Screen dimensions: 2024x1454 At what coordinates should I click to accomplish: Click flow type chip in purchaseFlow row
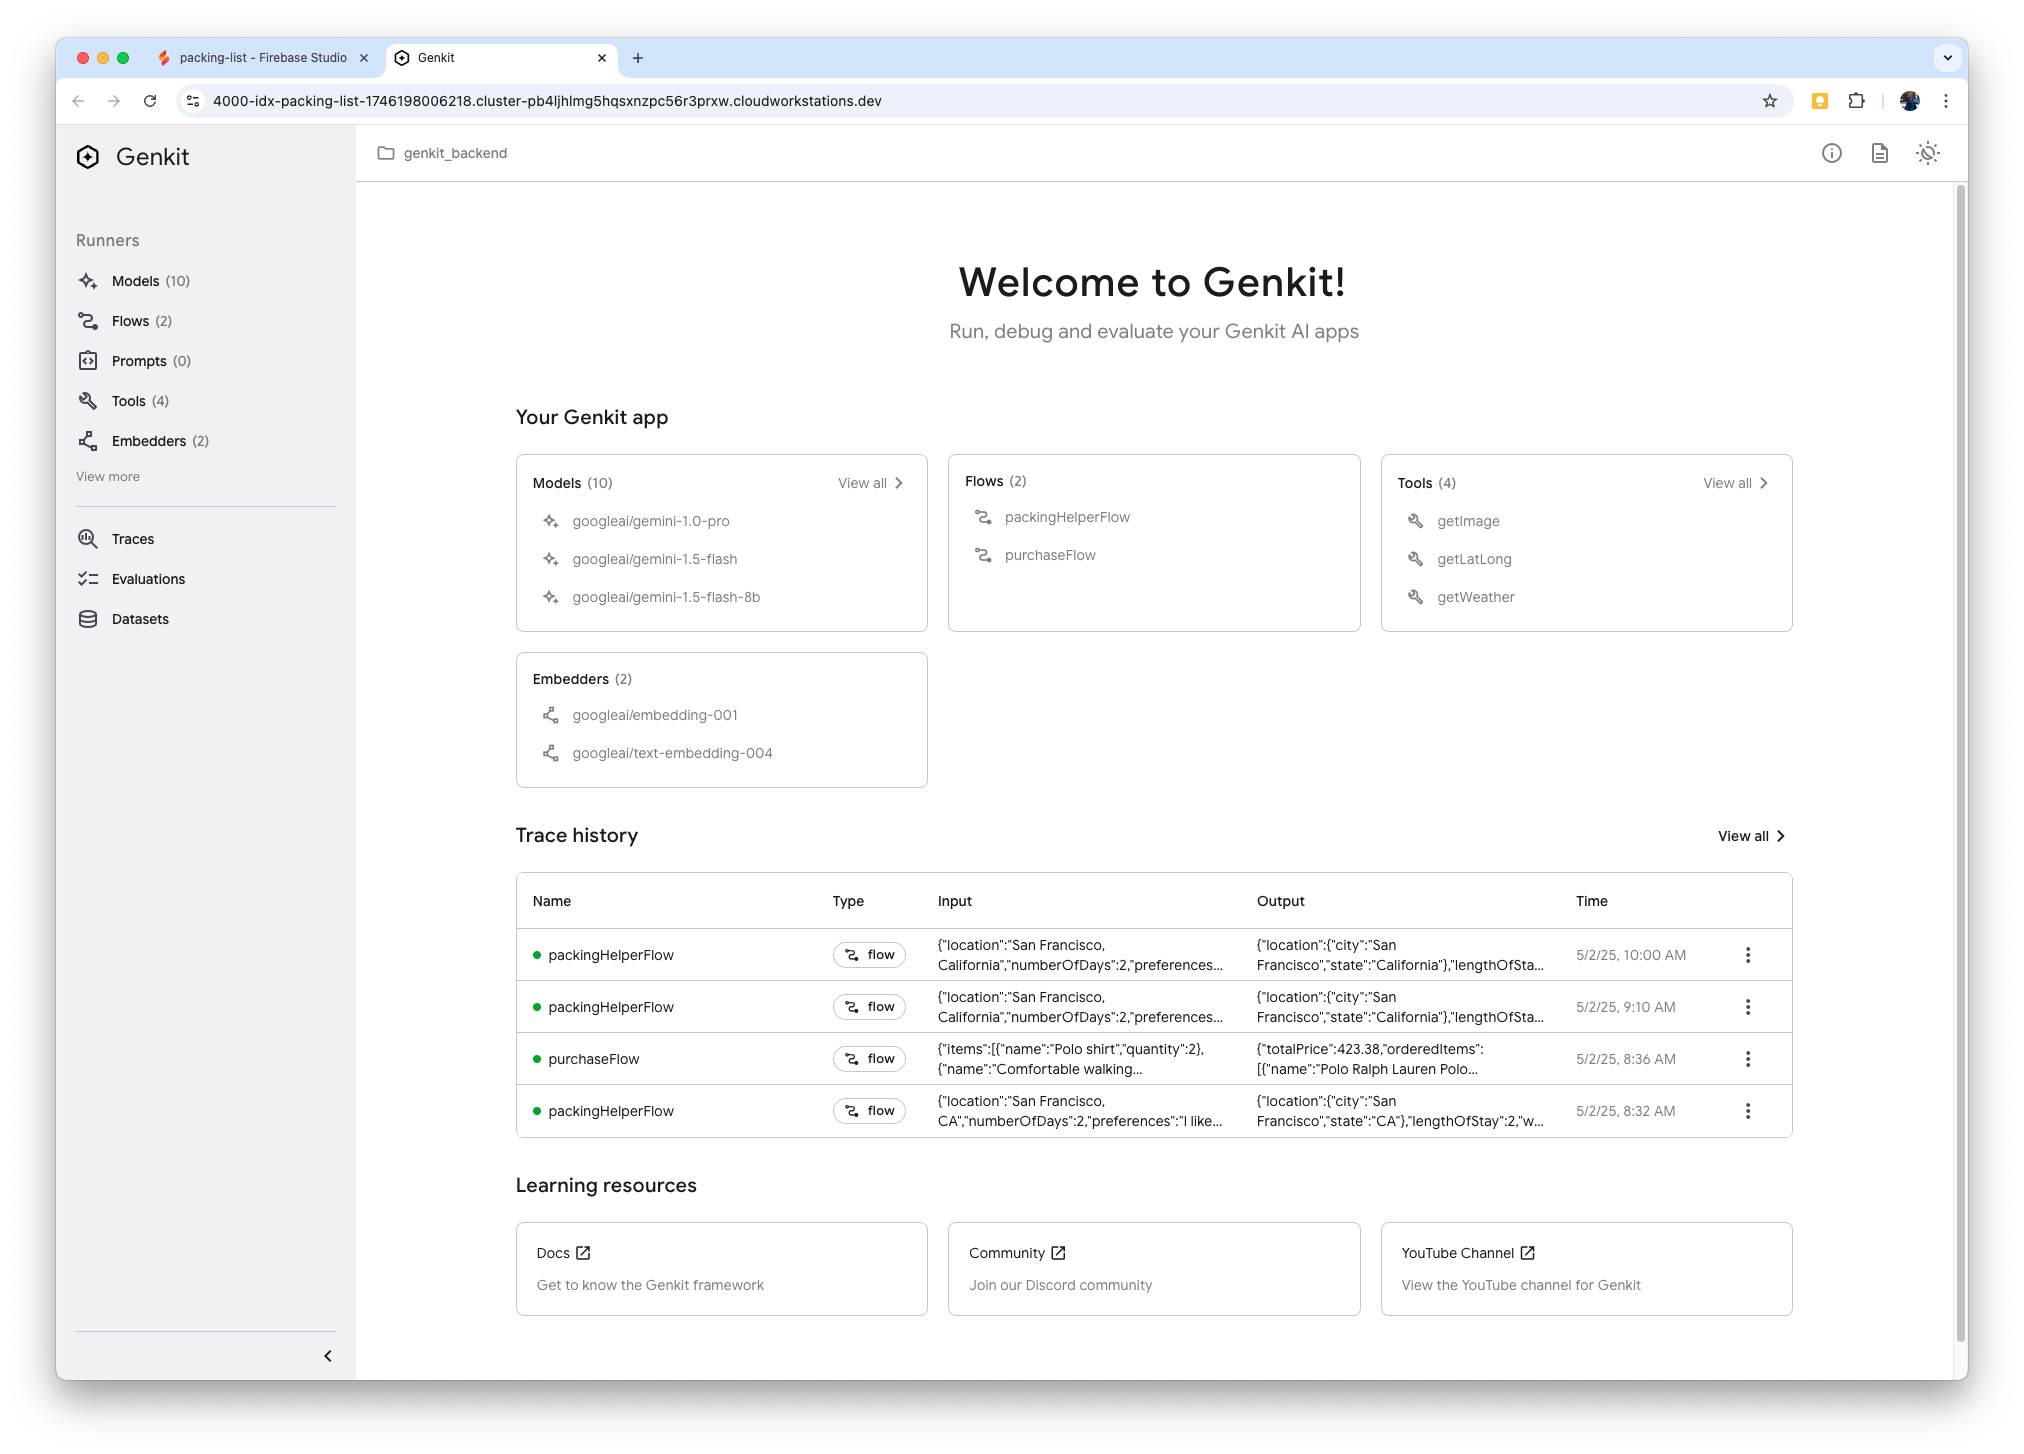(869, 1059)
